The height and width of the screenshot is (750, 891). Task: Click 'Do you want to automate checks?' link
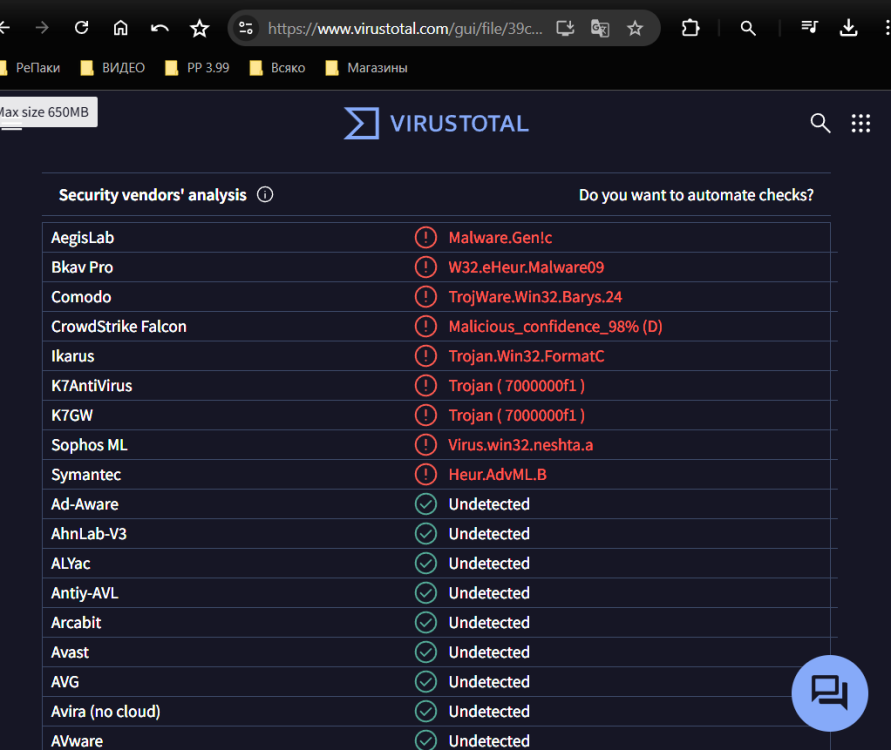click(x=696, y=195)
